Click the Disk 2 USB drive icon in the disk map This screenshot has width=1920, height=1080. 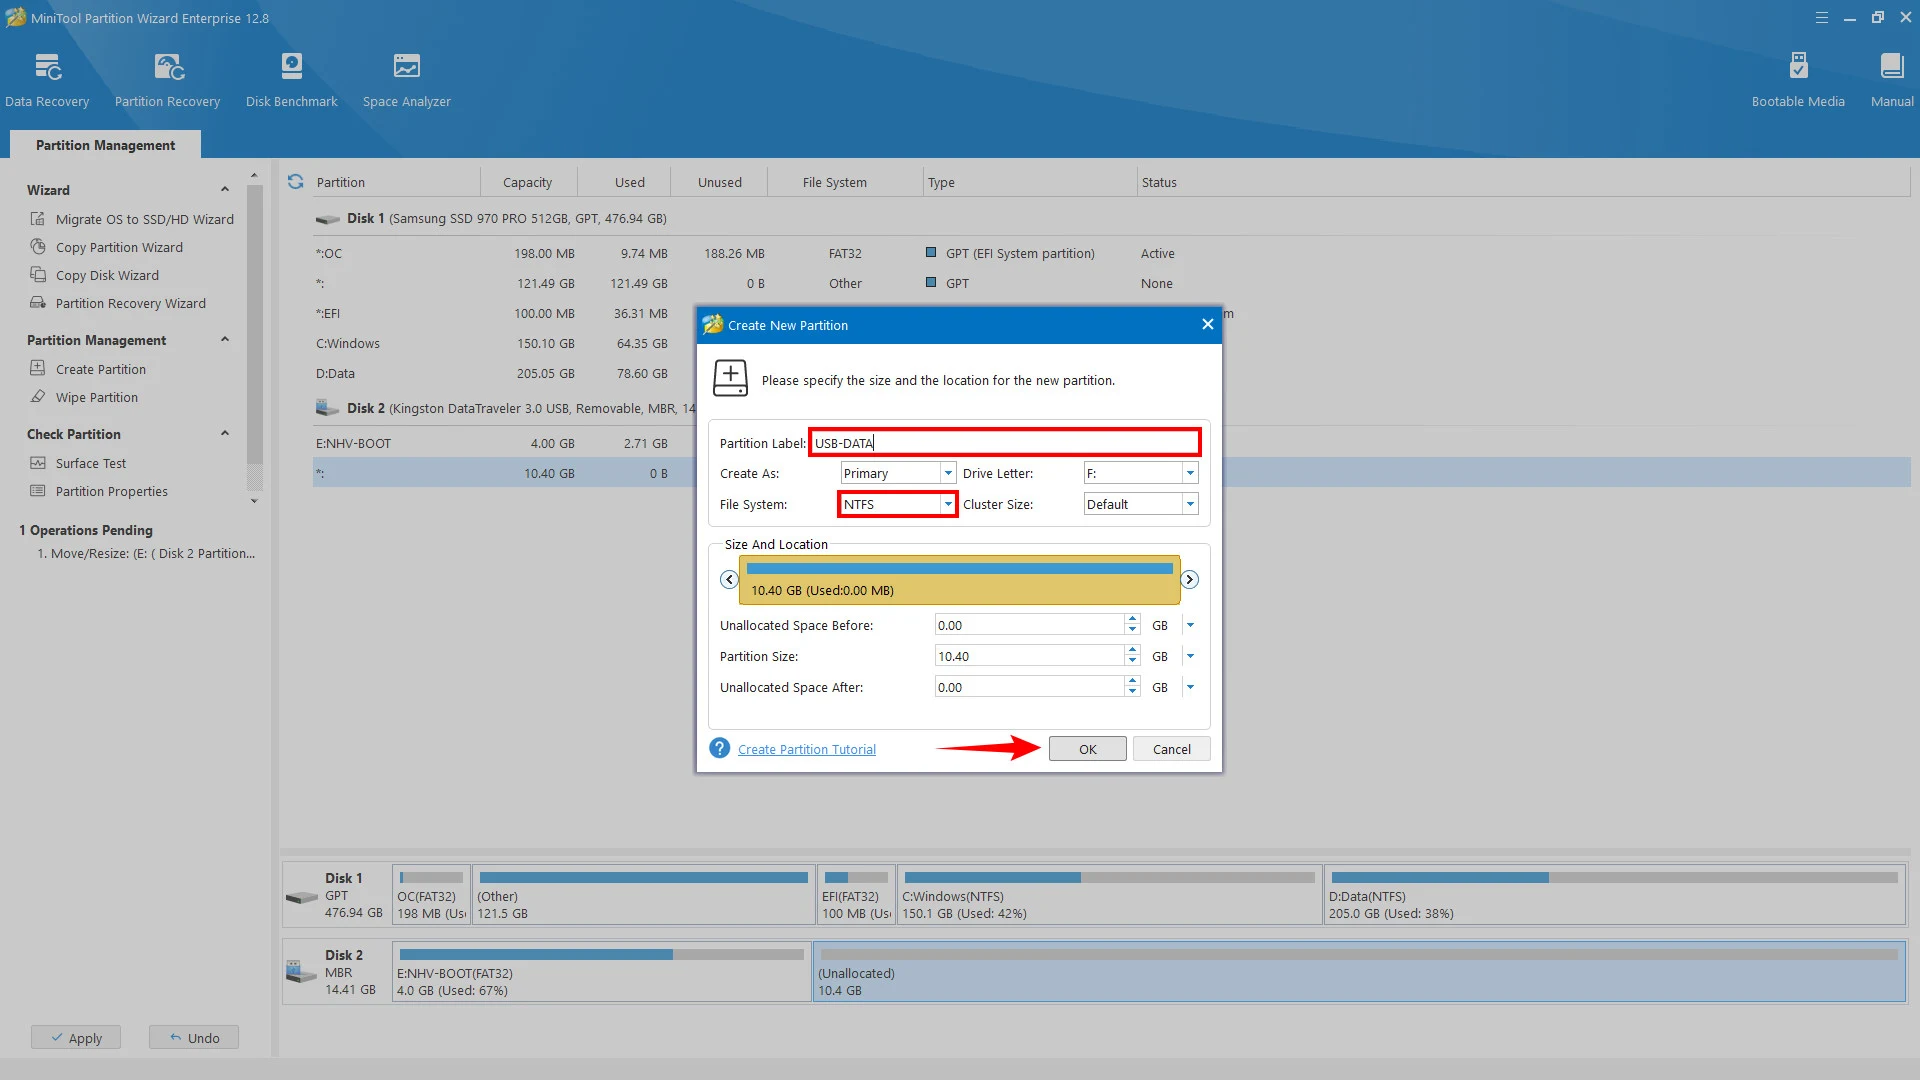coord(302,971)
